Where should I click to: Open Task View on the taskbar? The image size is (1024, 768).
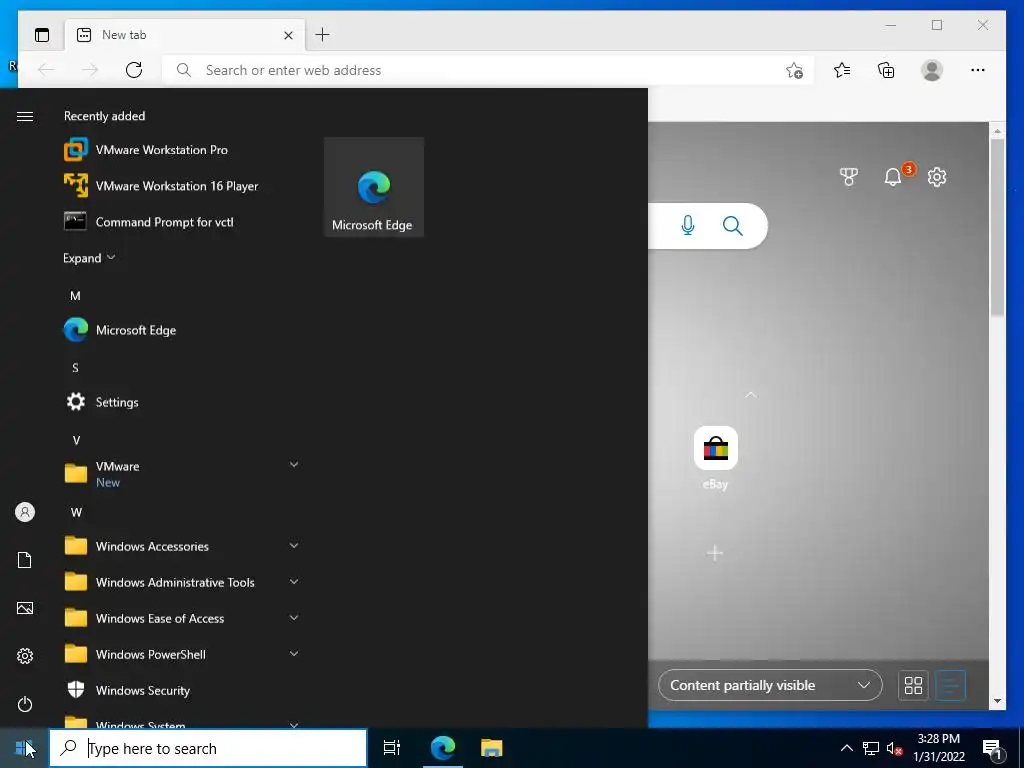click(x=392, y=748)
